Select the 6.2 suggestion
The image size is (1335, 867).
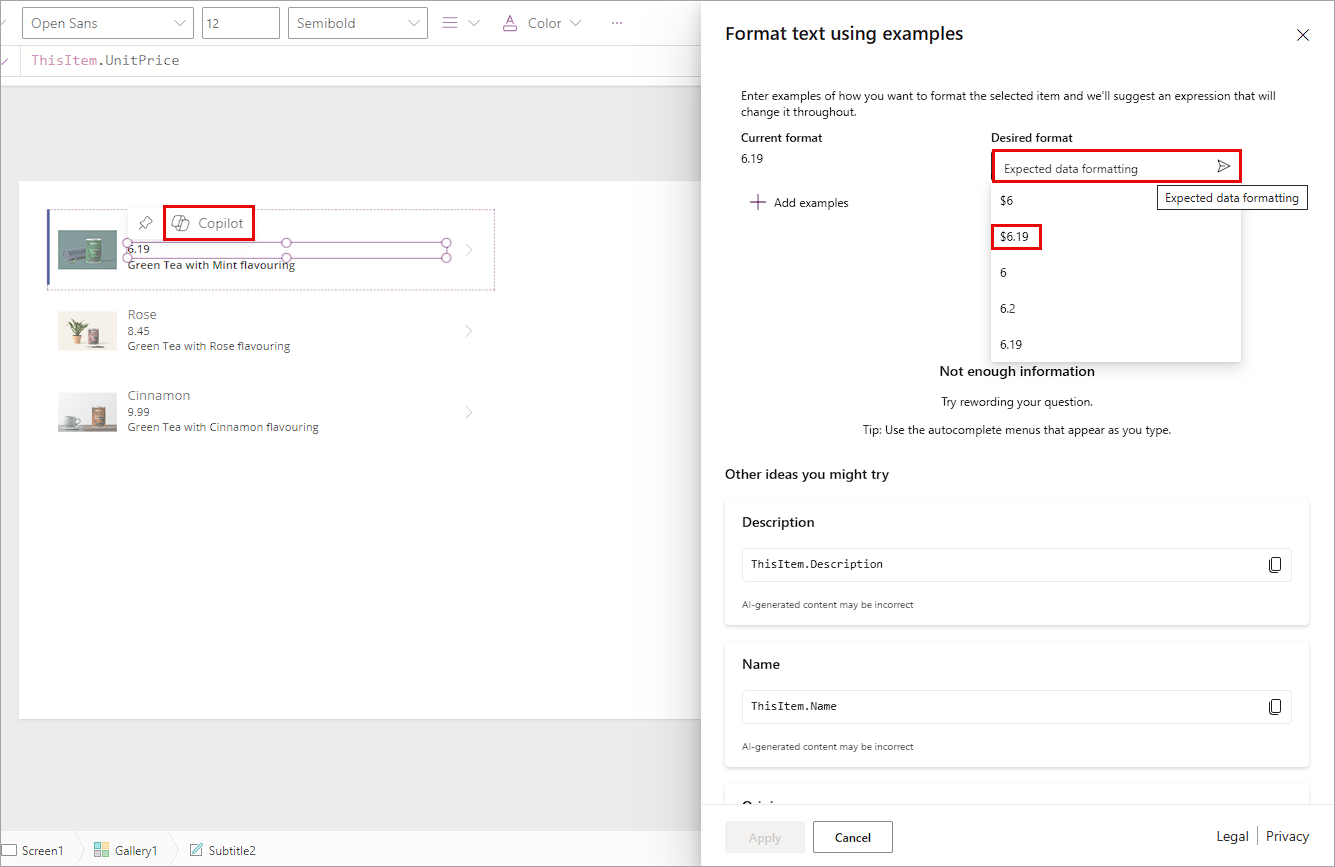pyautogui.click(x=1116, y=308)
